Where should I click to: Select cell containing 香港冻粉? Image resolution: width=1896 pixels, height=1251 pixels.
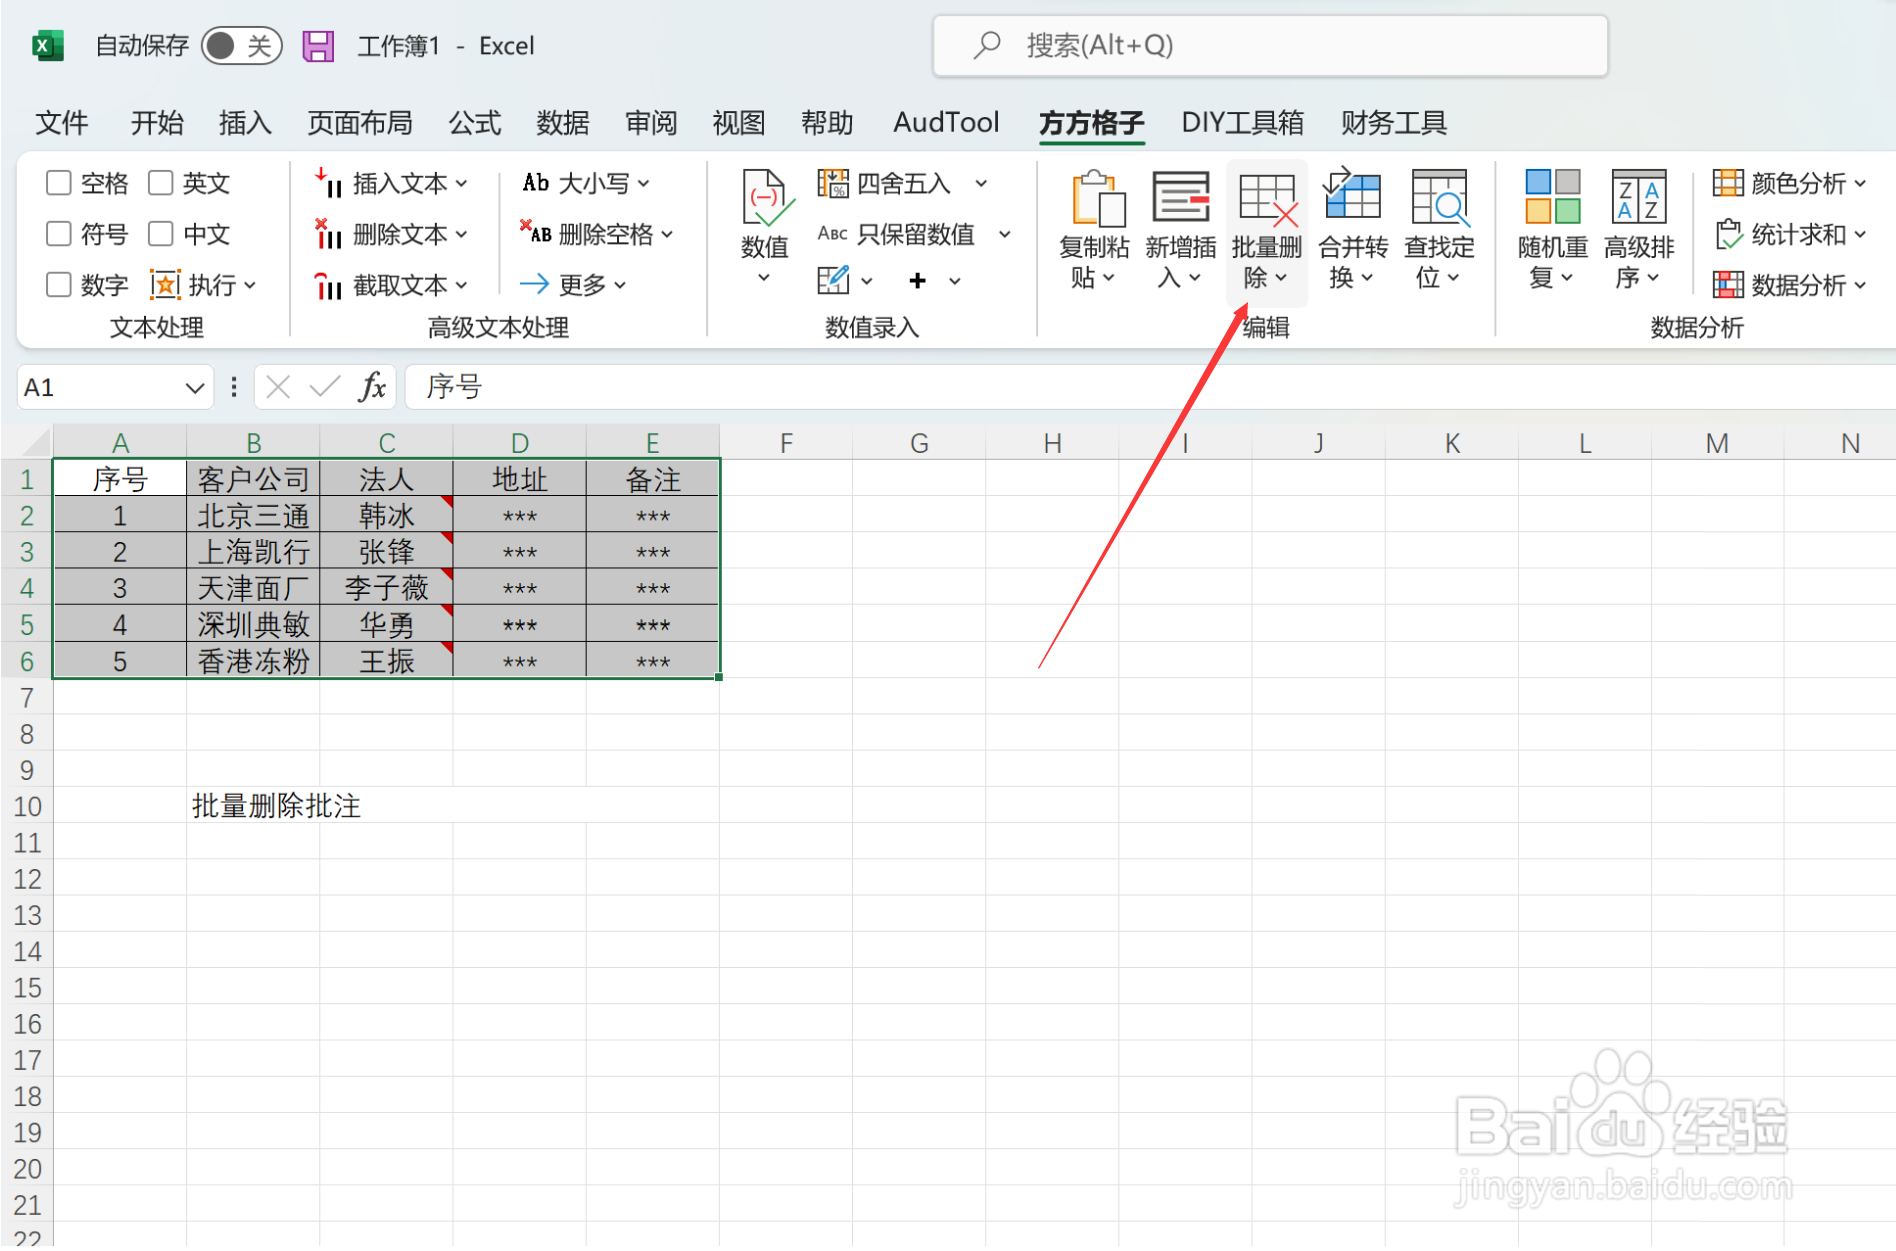click(x=253, y=661)
